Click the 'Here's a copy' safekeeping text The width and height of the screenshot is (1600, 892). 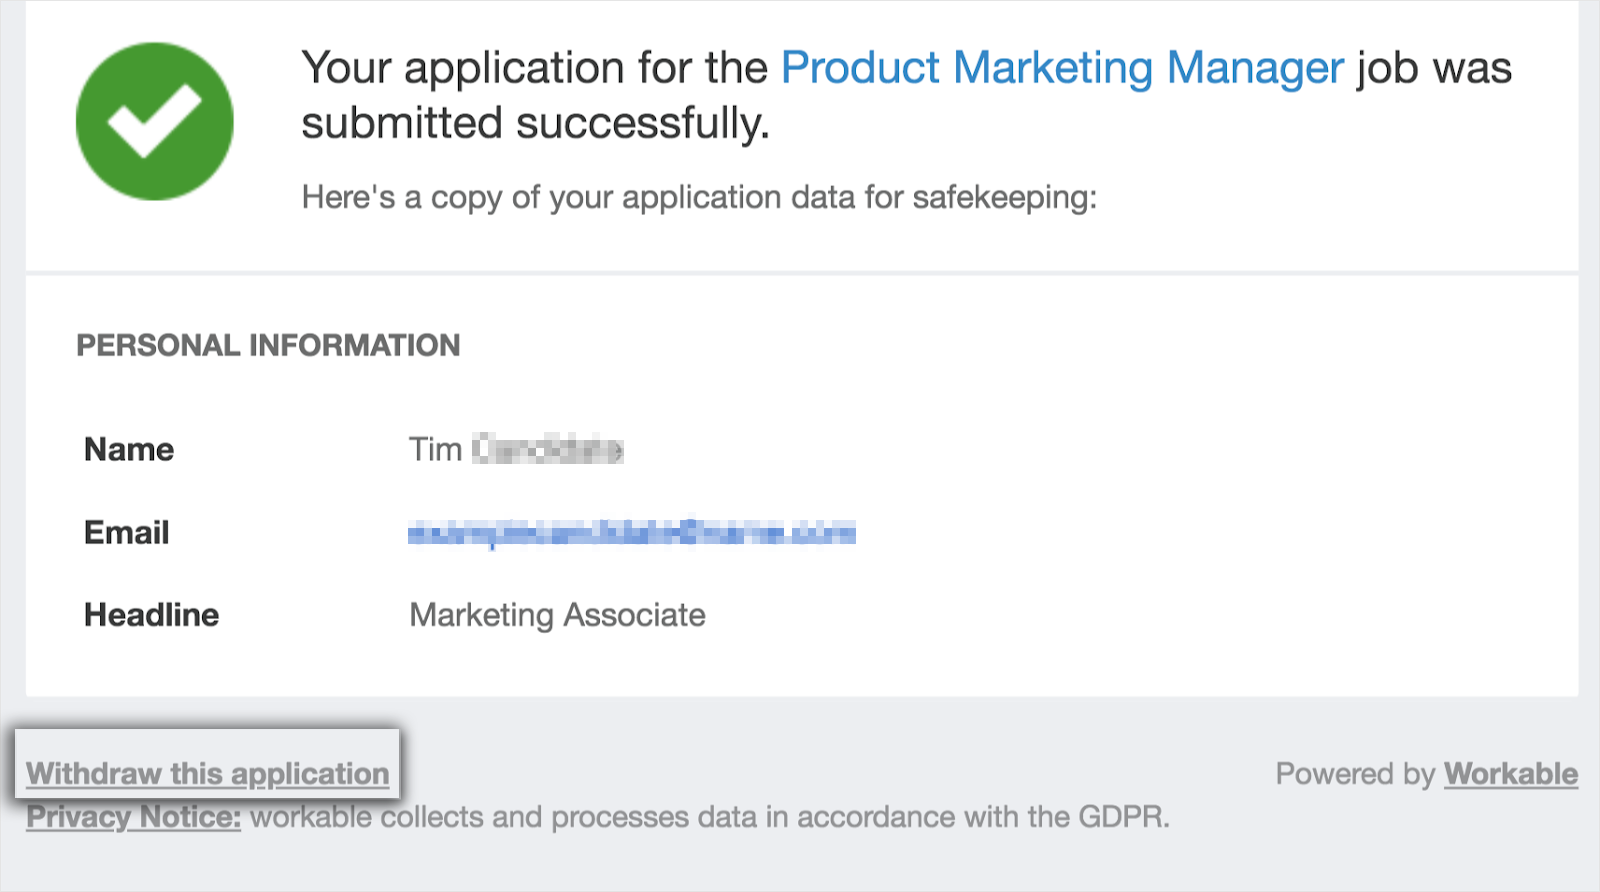(x=699, y=198)
